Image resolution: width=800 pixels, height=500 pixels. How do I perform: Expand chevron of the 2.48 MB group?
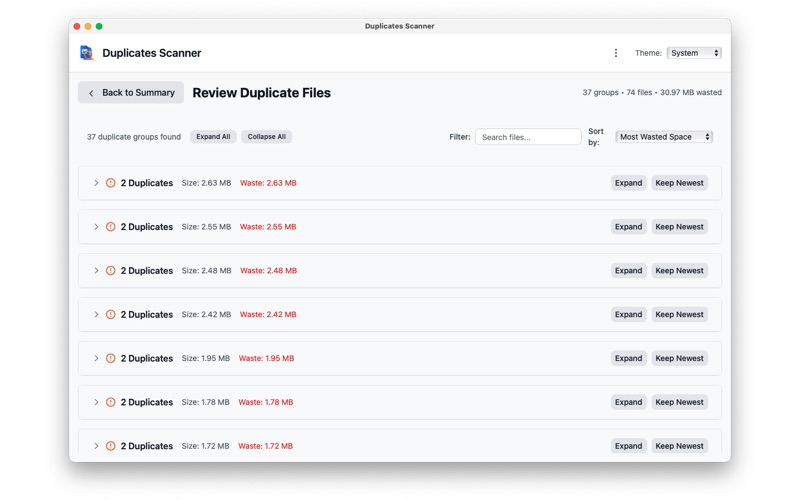(96, 270)
